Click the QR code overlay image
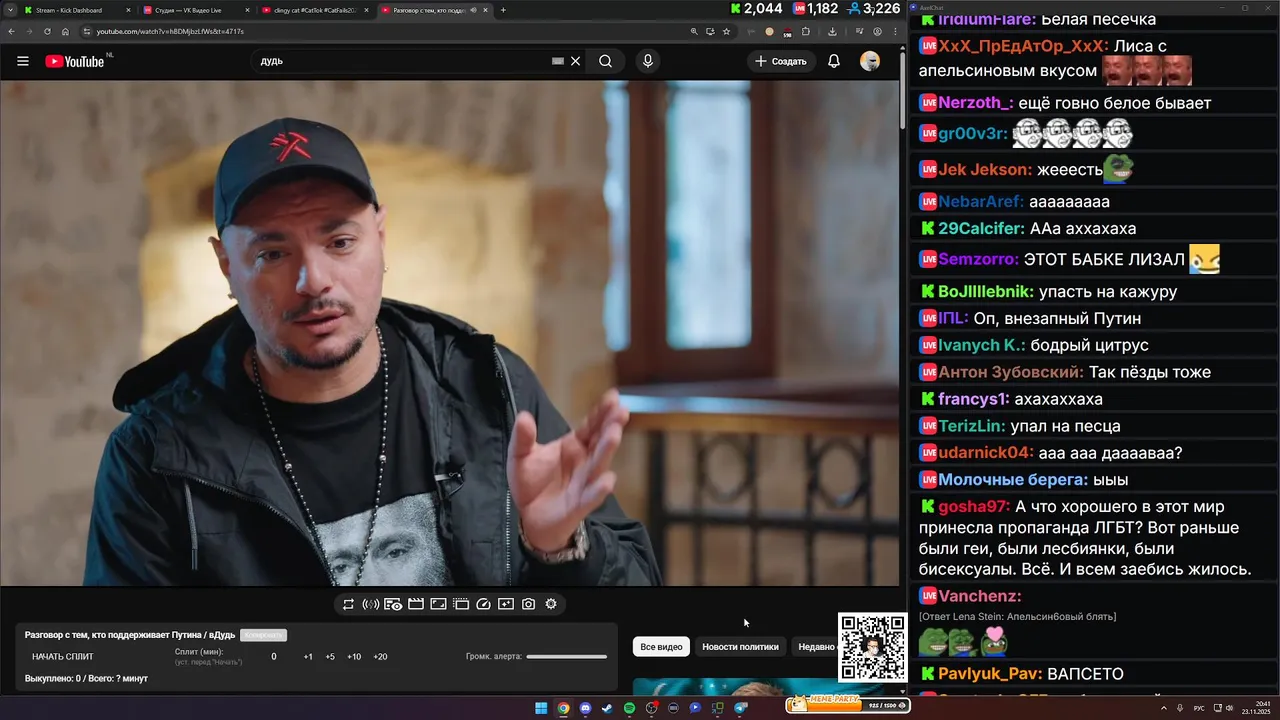 [x=872, y=648]
